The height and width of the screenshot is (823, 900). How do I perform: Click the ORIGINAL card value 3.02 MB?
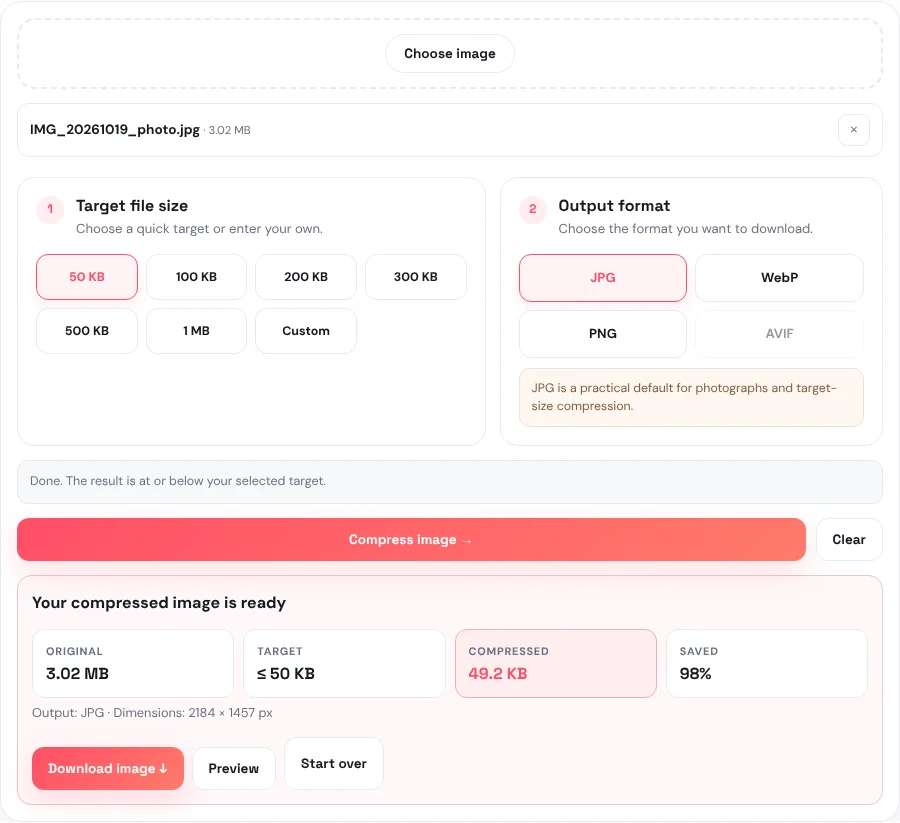77,673
